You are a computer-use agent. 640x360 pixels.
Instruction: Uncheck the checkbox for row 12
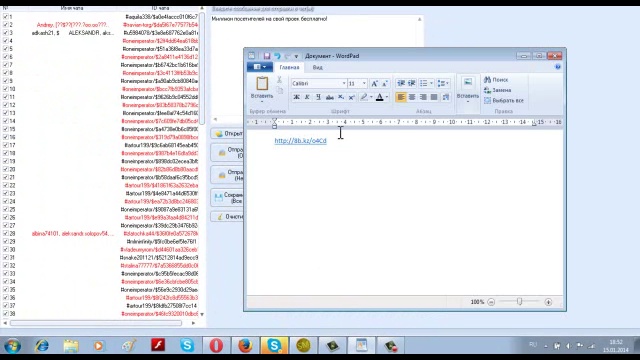tap(6, 105)
